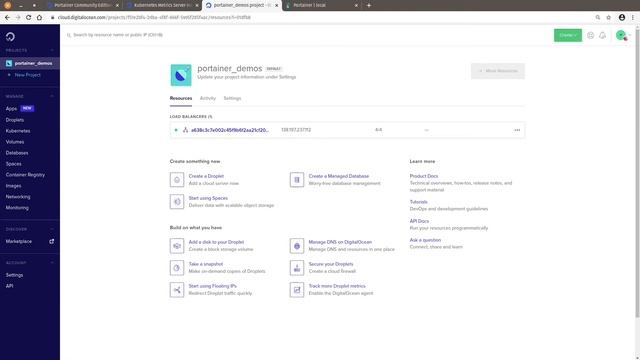The image size is (640, 360).
Task: Open the browser profile icon
Action: click(622, 18)
